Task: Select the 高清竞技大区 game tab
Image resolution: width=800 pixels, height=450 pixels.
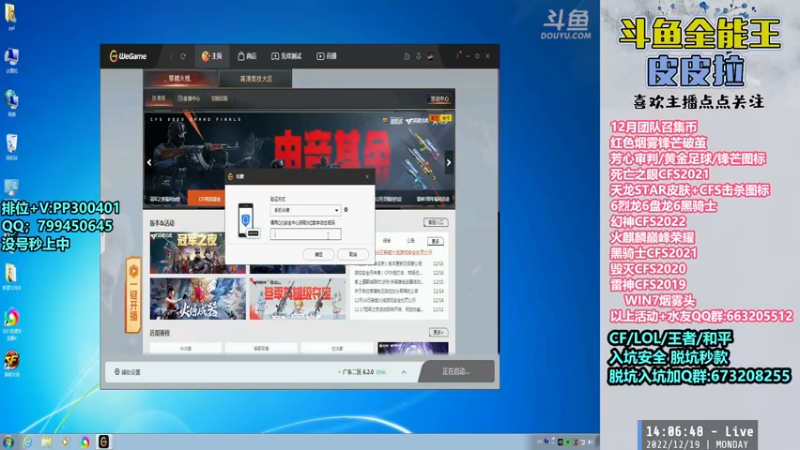Action: [256, 79]
